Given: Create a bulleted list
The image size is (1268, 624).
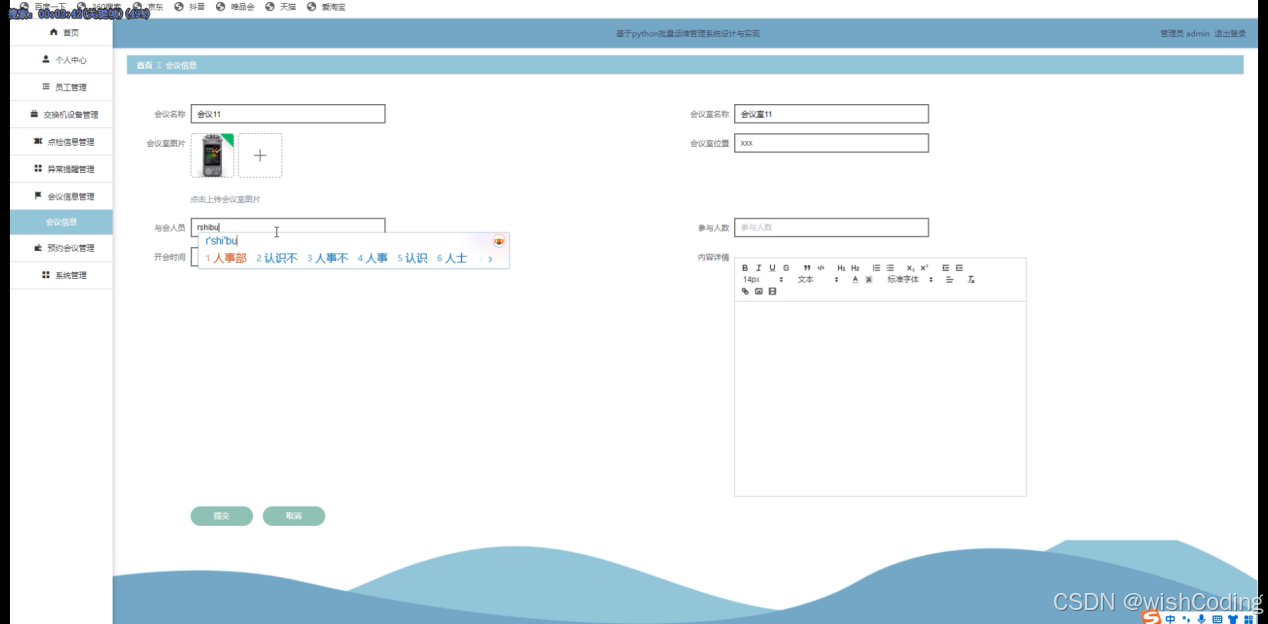Looking at the screenshot, I should [890, 268].
